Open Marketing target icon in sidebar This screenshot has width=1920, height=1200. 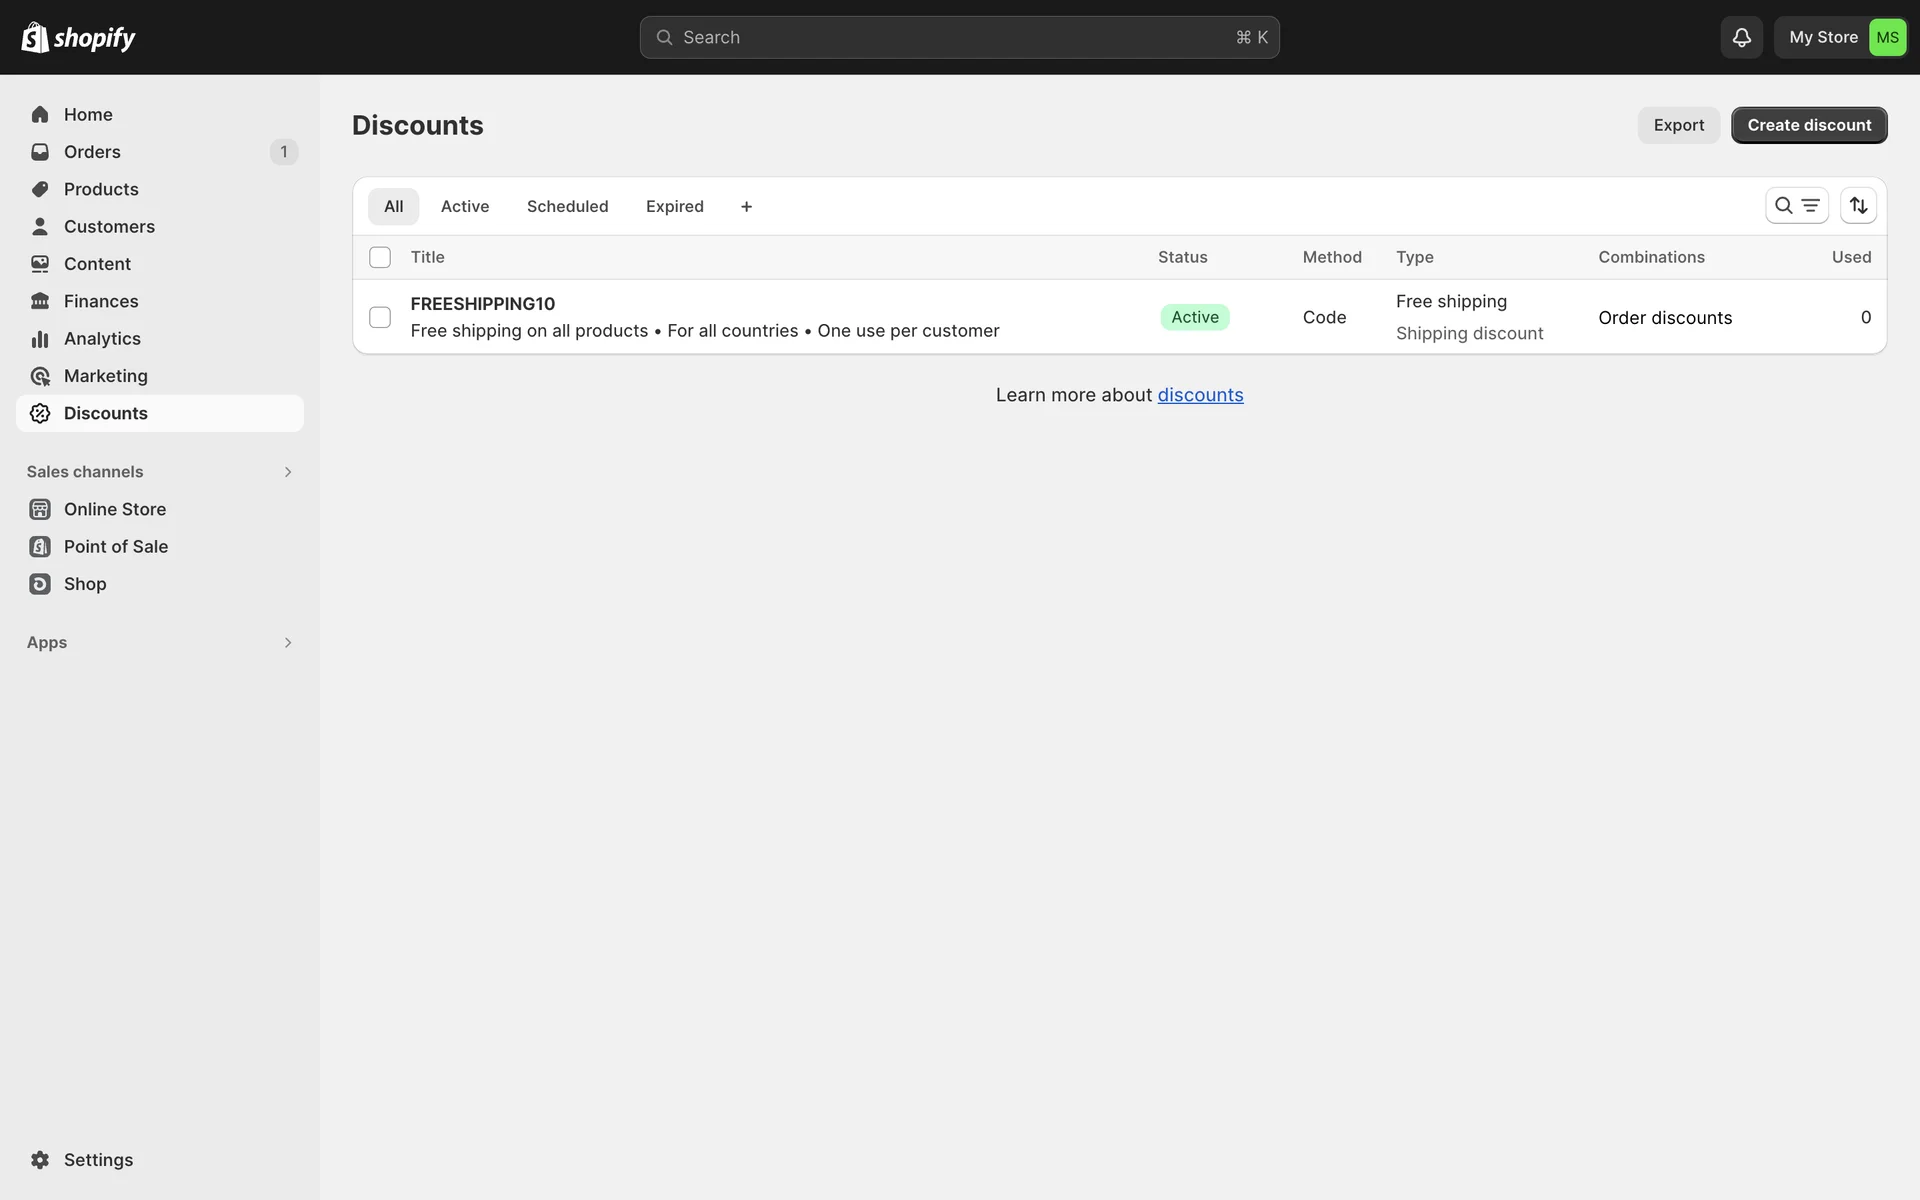tap(40, 376)
